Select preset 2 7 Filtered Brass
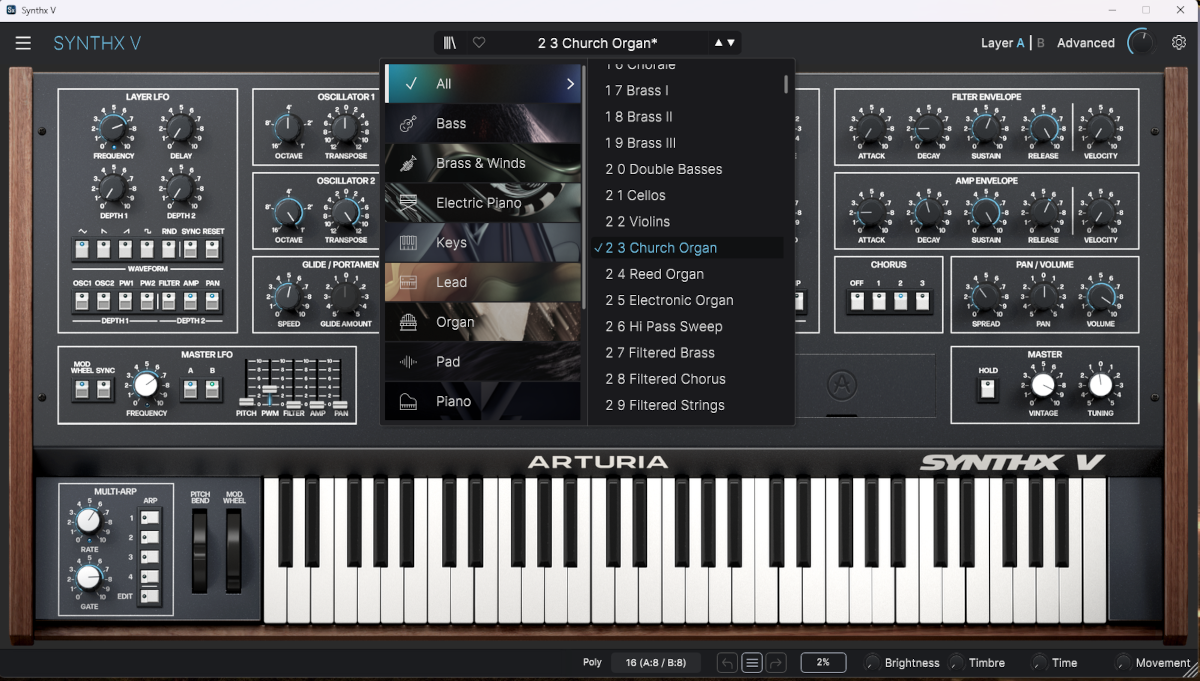Screen dimensions: 1200x681 click(688, 352)
